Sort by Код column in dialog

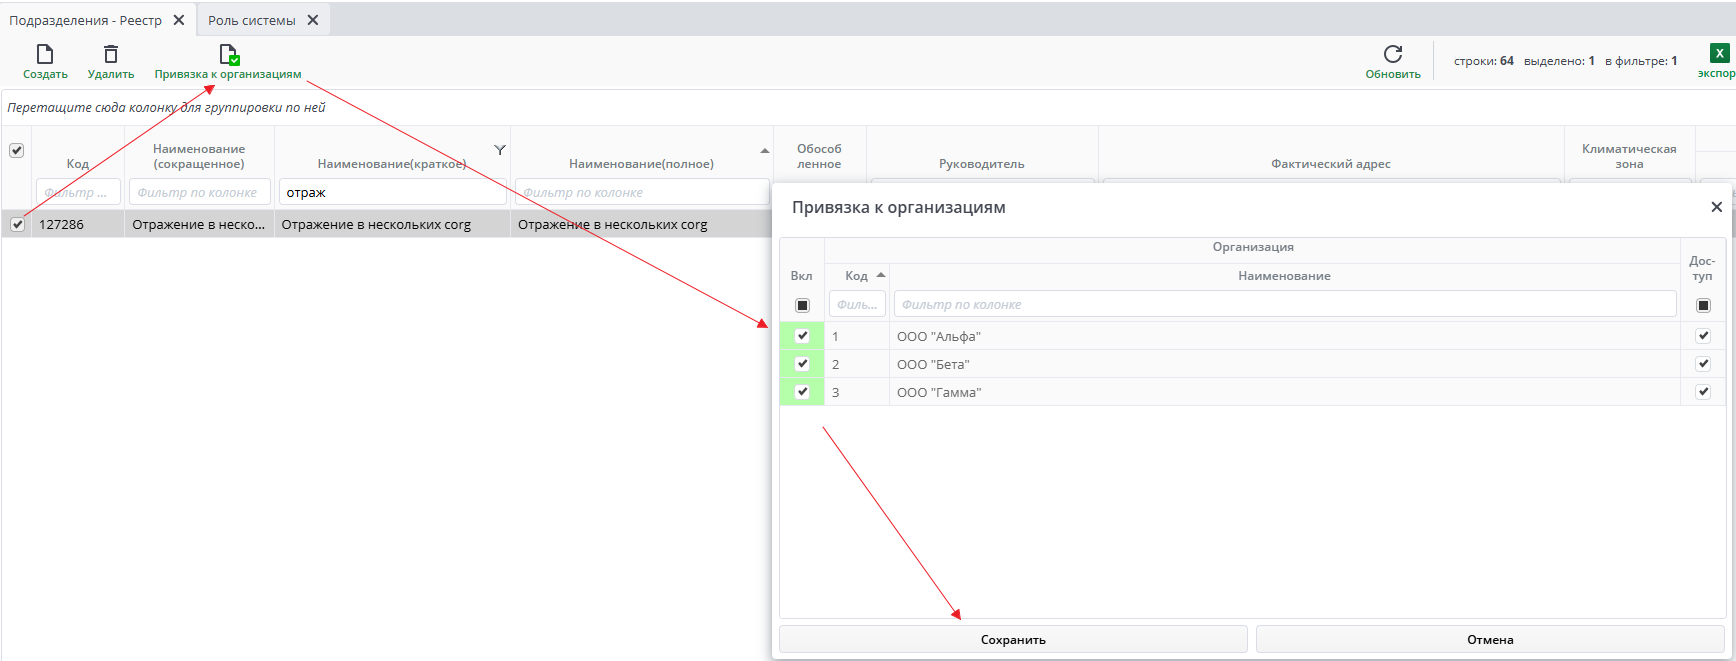[857, 276]
